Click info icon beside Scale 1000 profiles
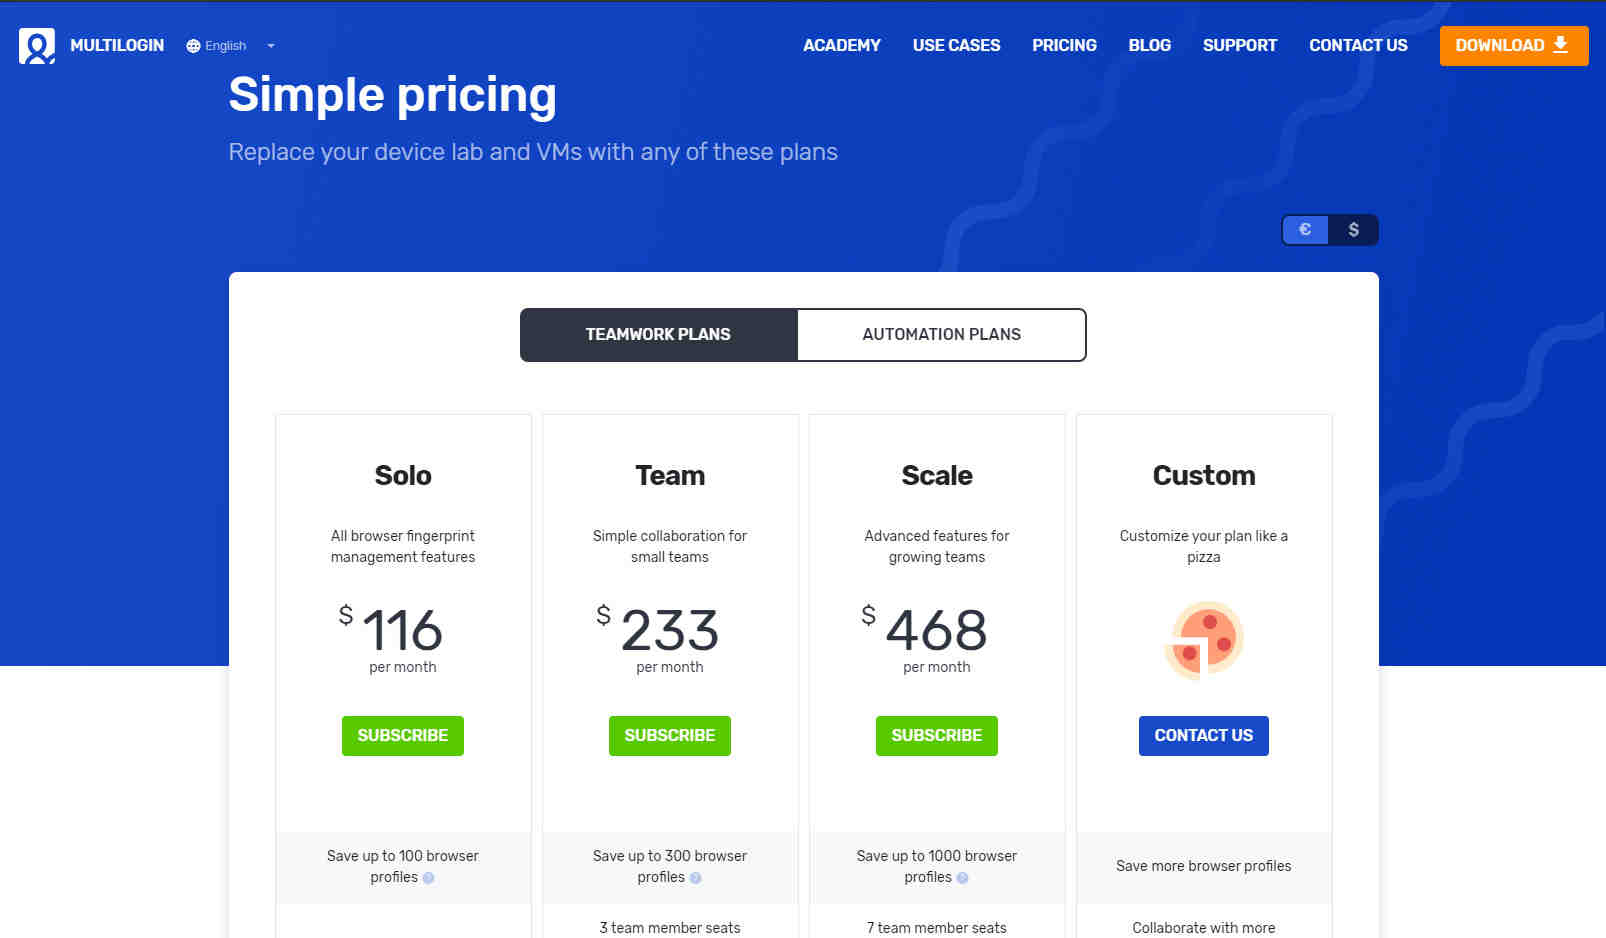Viewport: 1606px width, 938px height. (962, 878)
